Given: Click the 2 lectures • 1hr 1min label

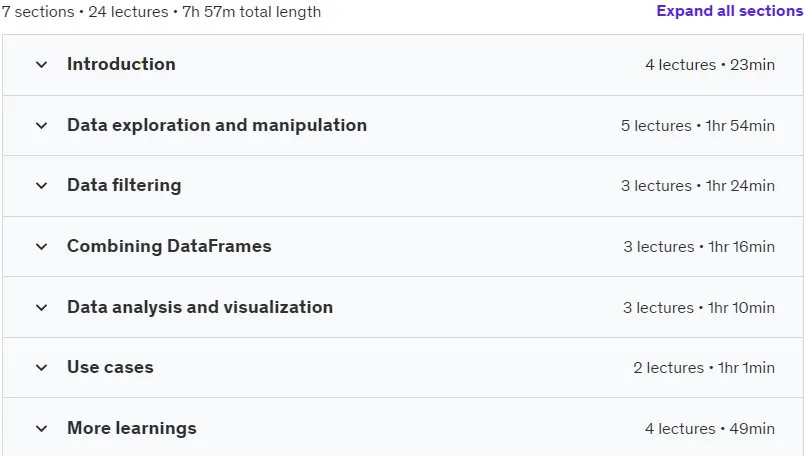Looking at the screenshot, I should pos(704,368).
